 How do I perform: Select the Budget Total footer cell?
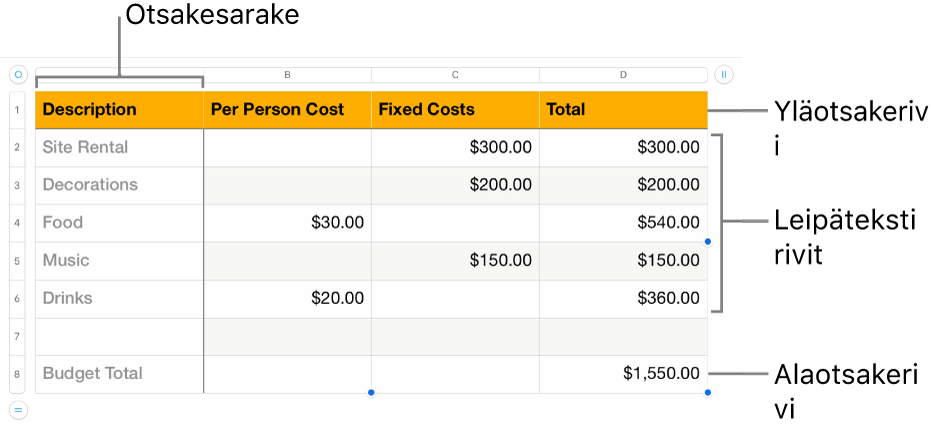[x=119, y=373]
